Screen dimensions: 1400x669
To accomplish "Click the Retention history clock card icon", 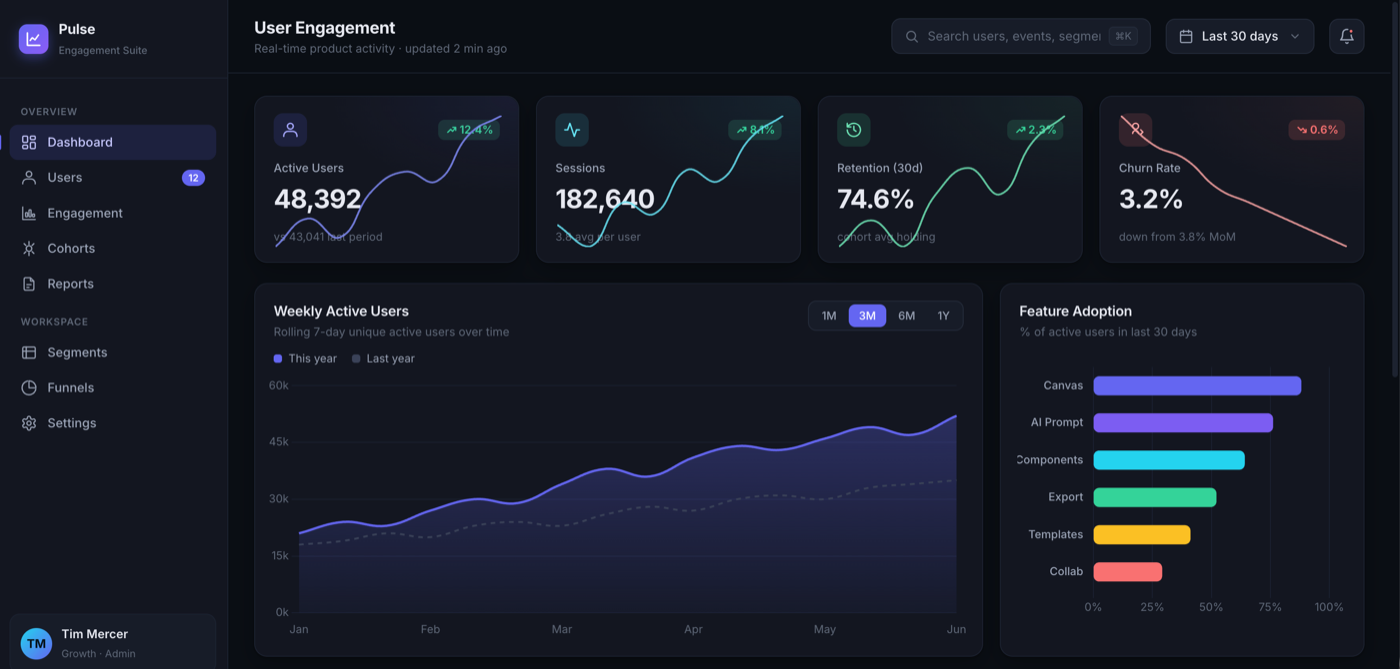I will click(x=854, y=130).
